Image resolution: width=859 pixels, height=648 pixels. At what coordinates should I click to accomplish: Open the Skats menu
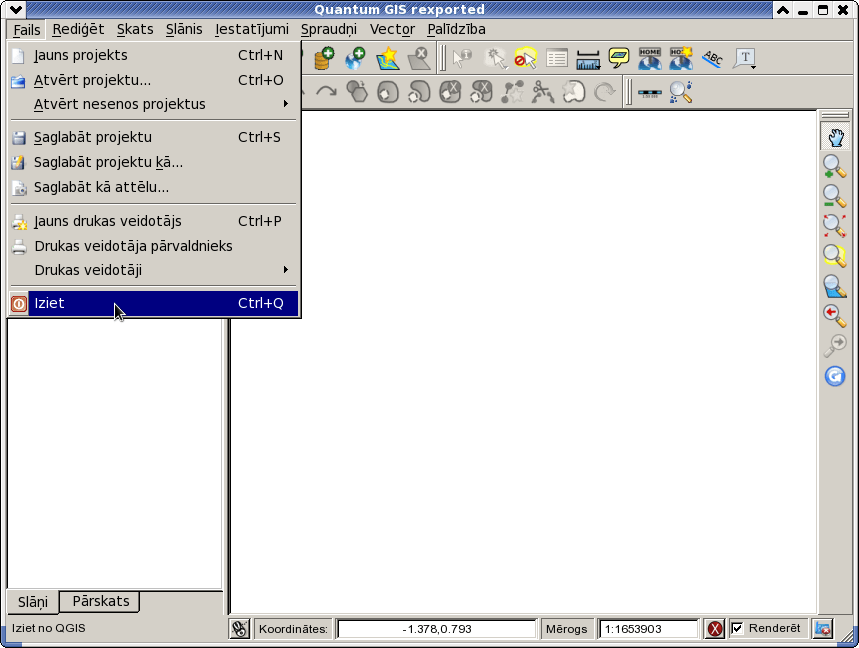135,30
